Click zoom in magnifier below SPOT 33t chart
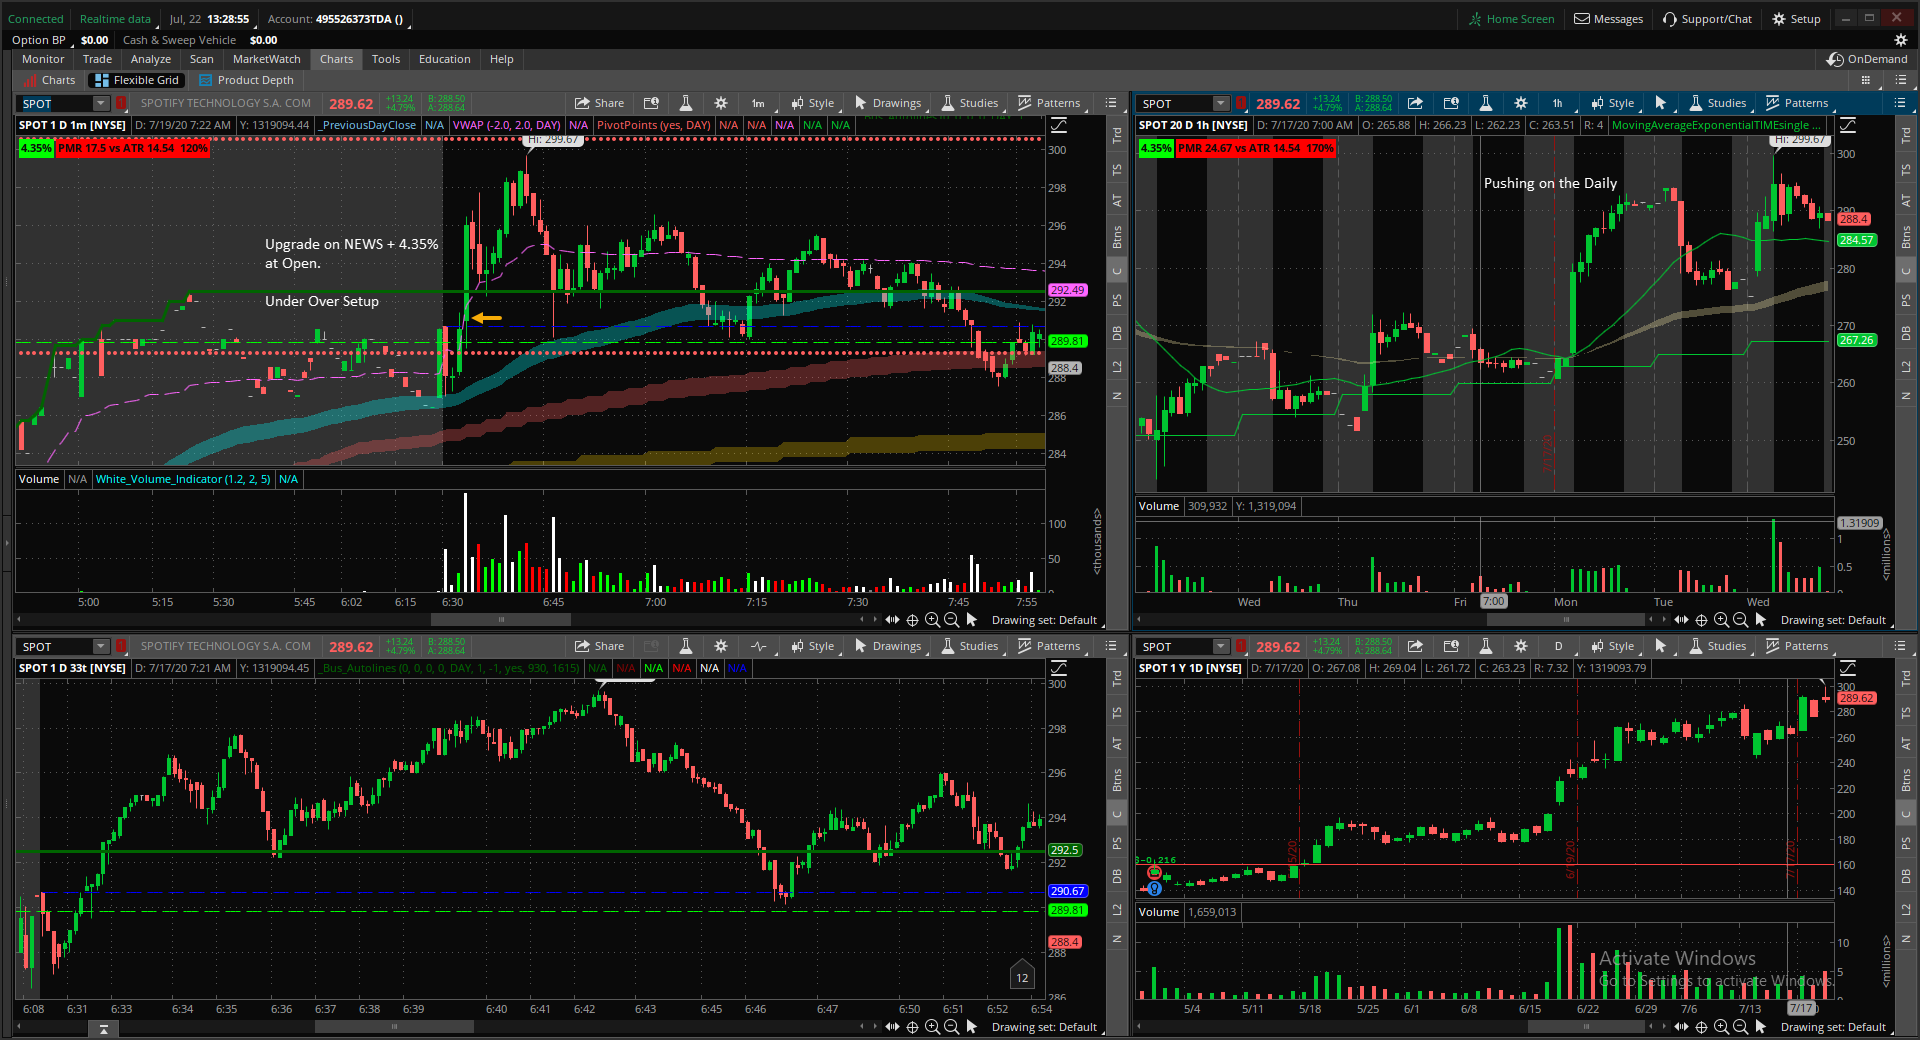The image size is (1920, 1040). click(932, 1027)
